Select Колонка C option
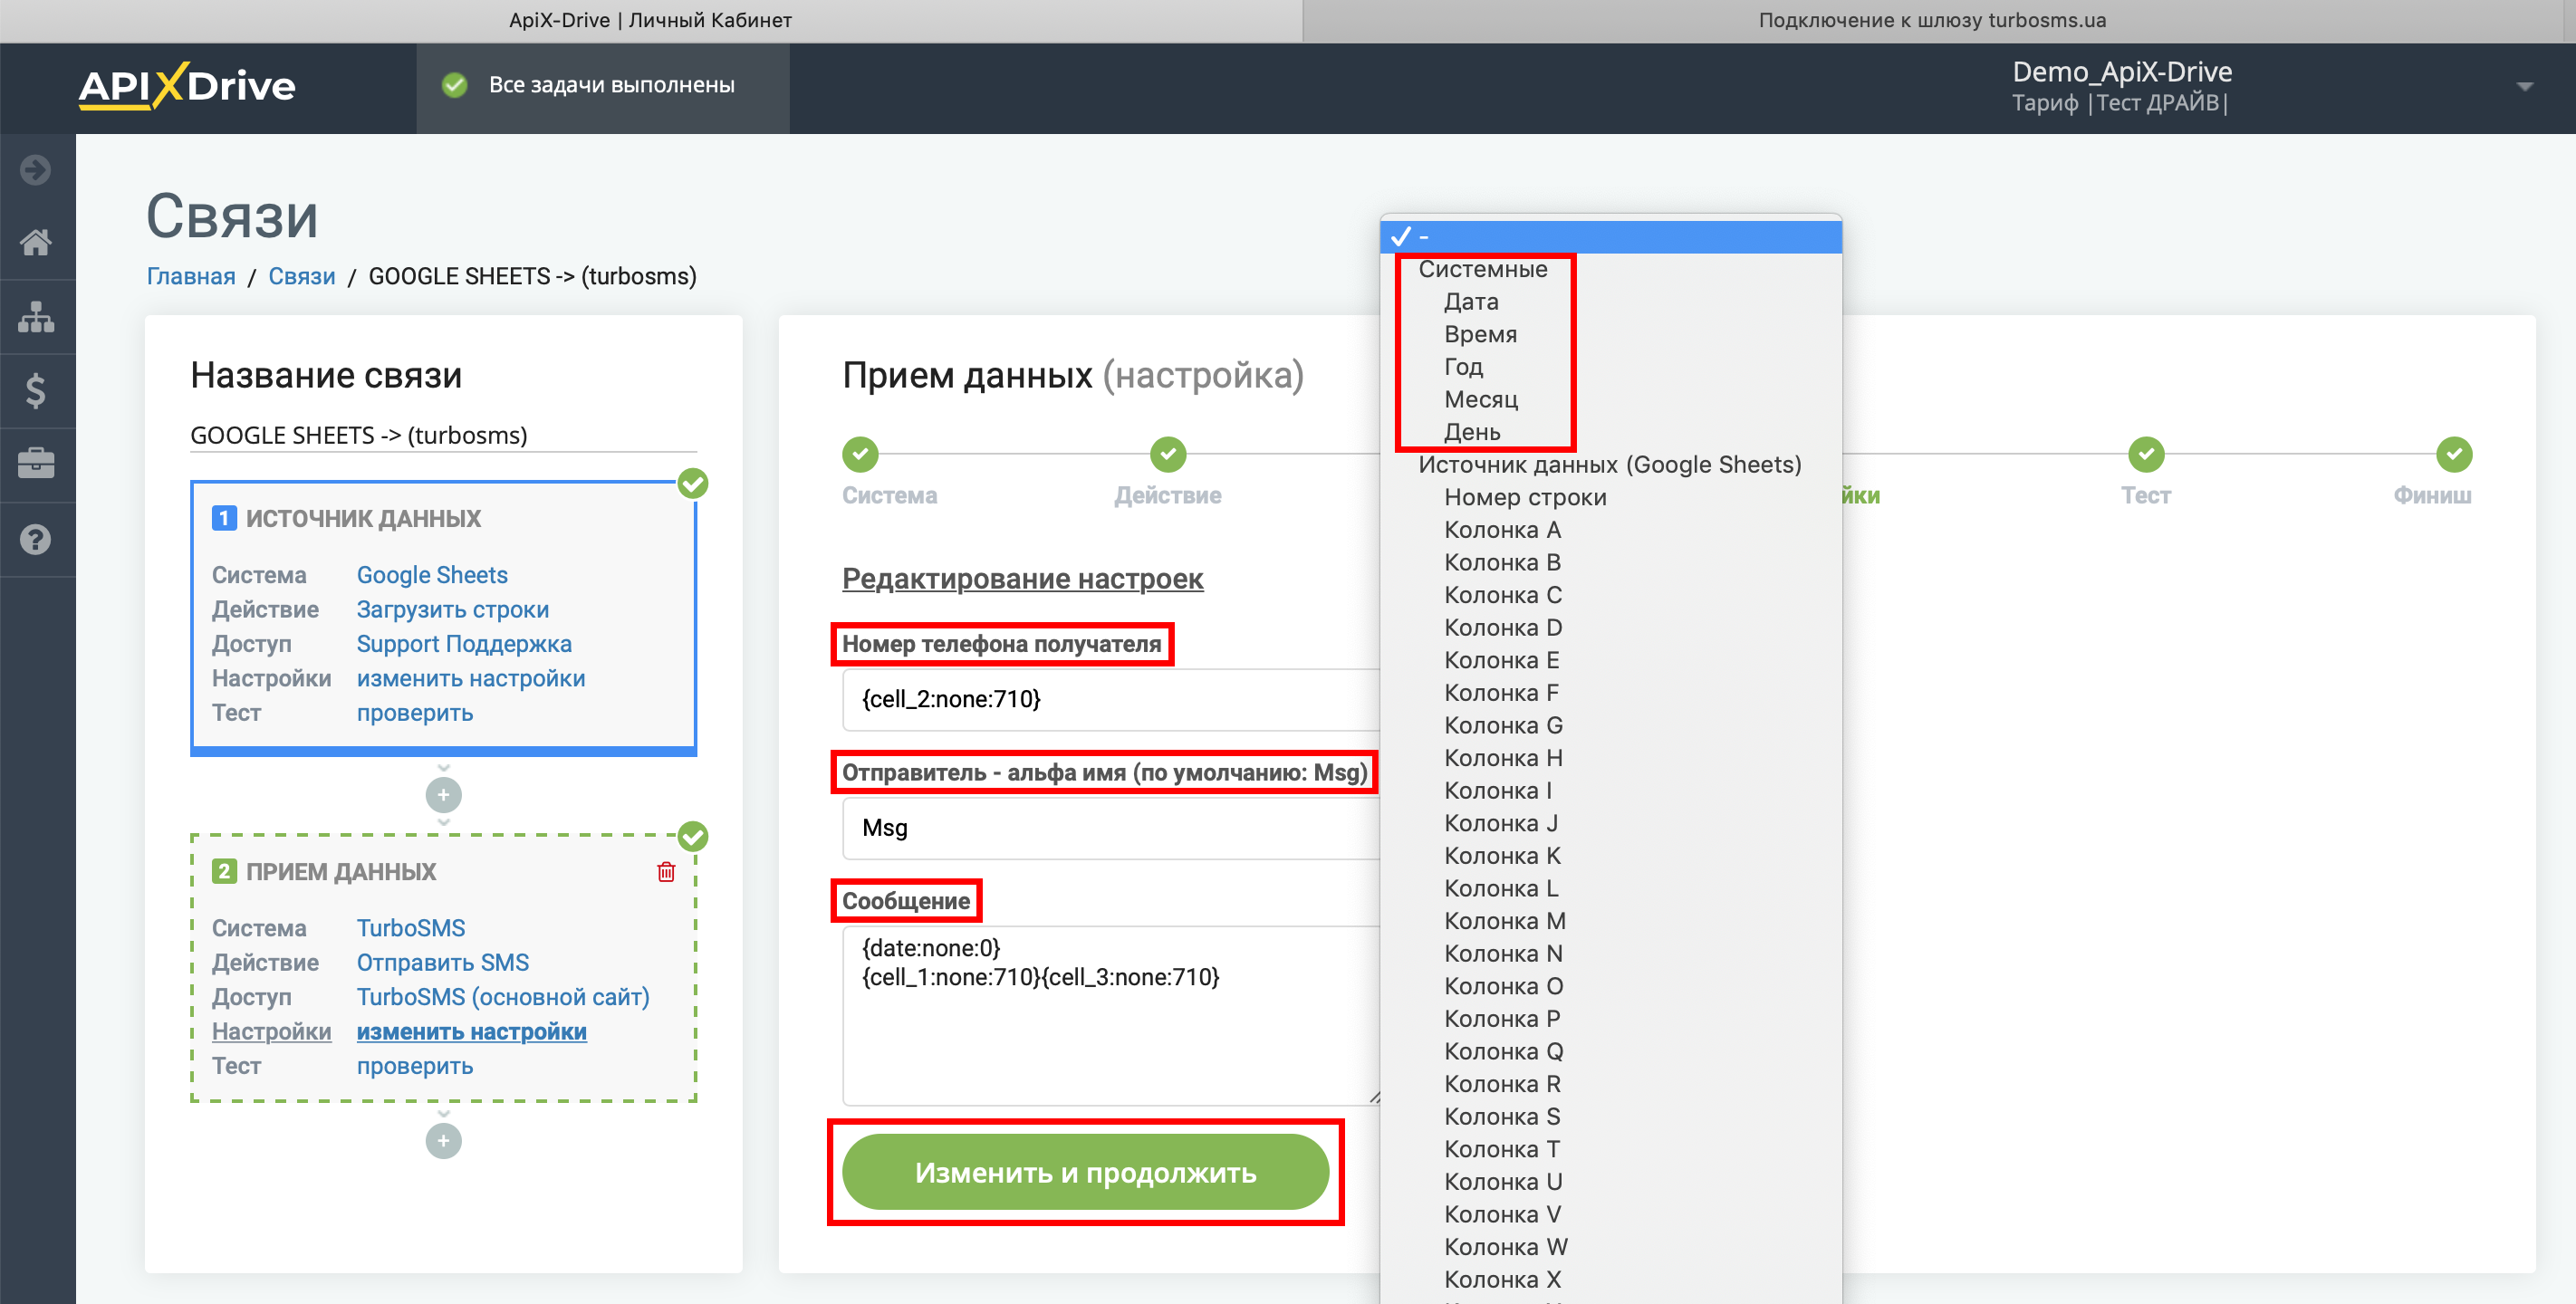2576x1304 pixels. point(1610,596)
